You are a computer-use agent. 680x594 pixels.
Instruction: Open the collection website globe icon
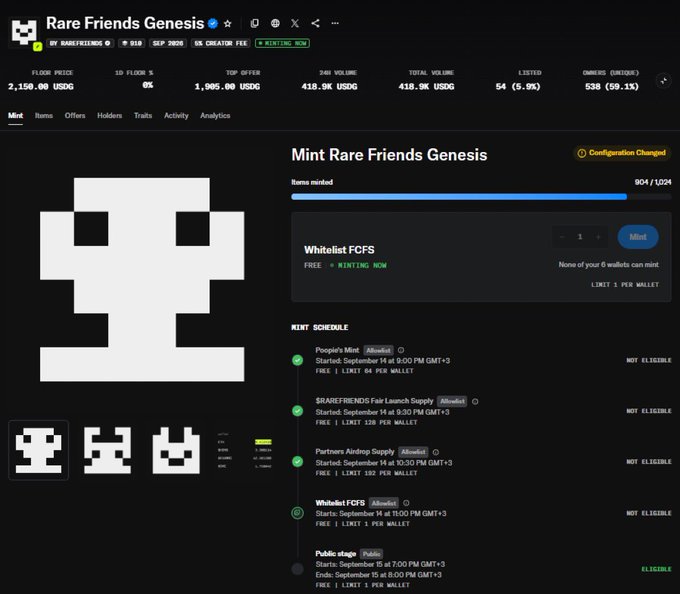(x=275, y=23)
